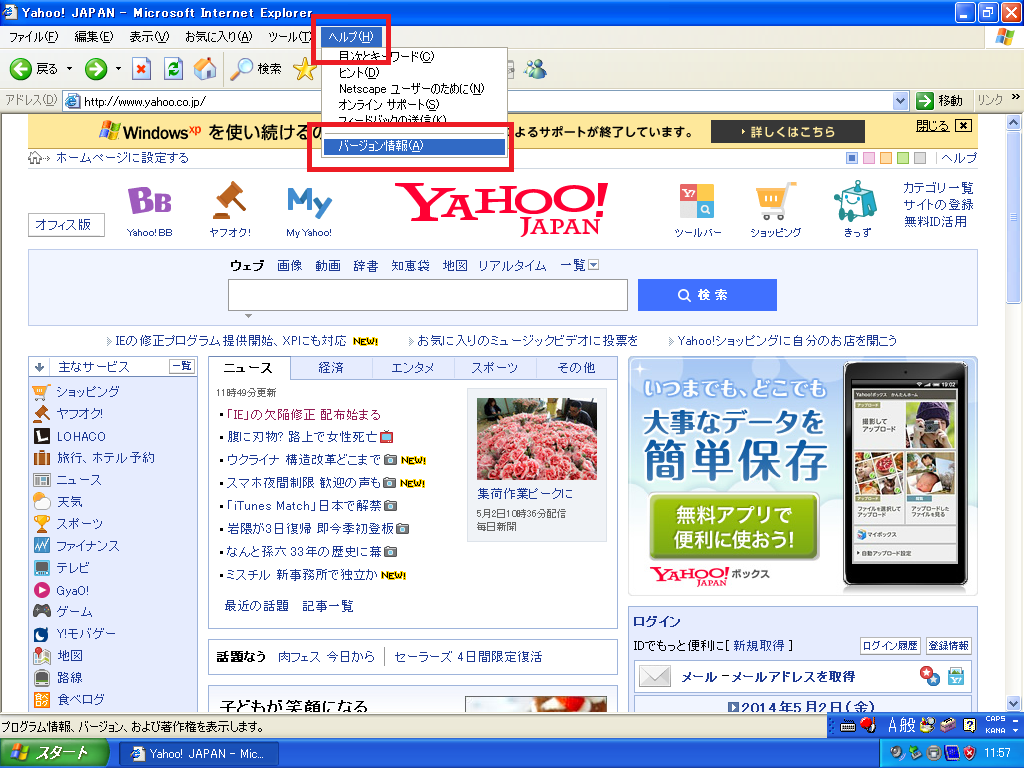Click the IME help question icon
This screenshot has width=1024, height=768.
tap(970, 725)
